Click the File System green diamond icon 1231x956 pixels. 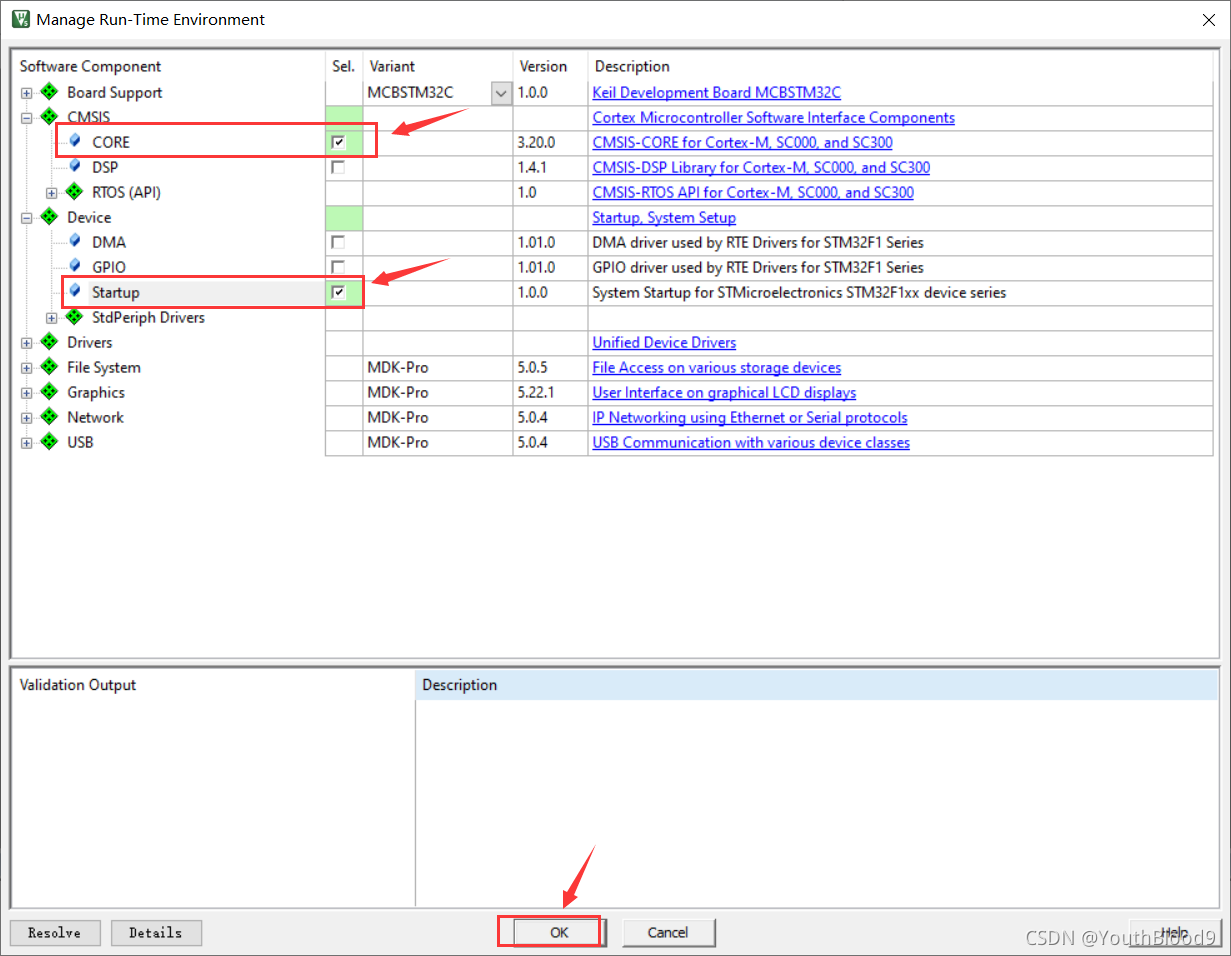point(49,367)
